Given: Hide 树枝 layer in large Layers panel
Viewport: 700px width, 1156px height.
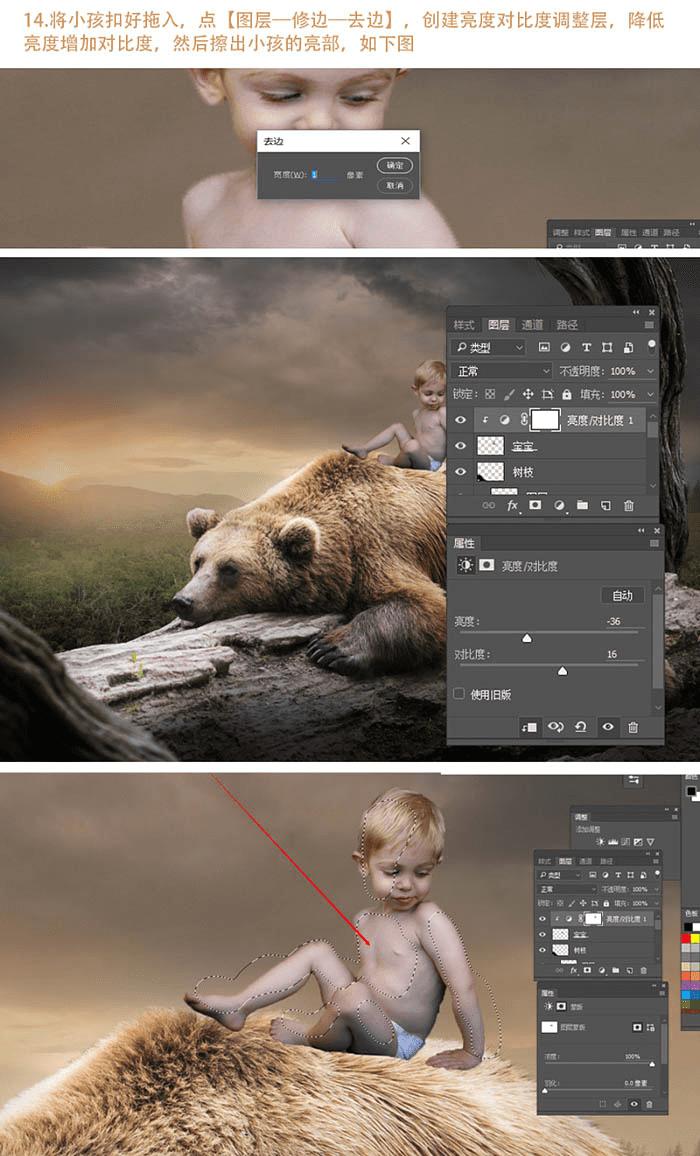Looking at the screenshot, I should [460, 471].
